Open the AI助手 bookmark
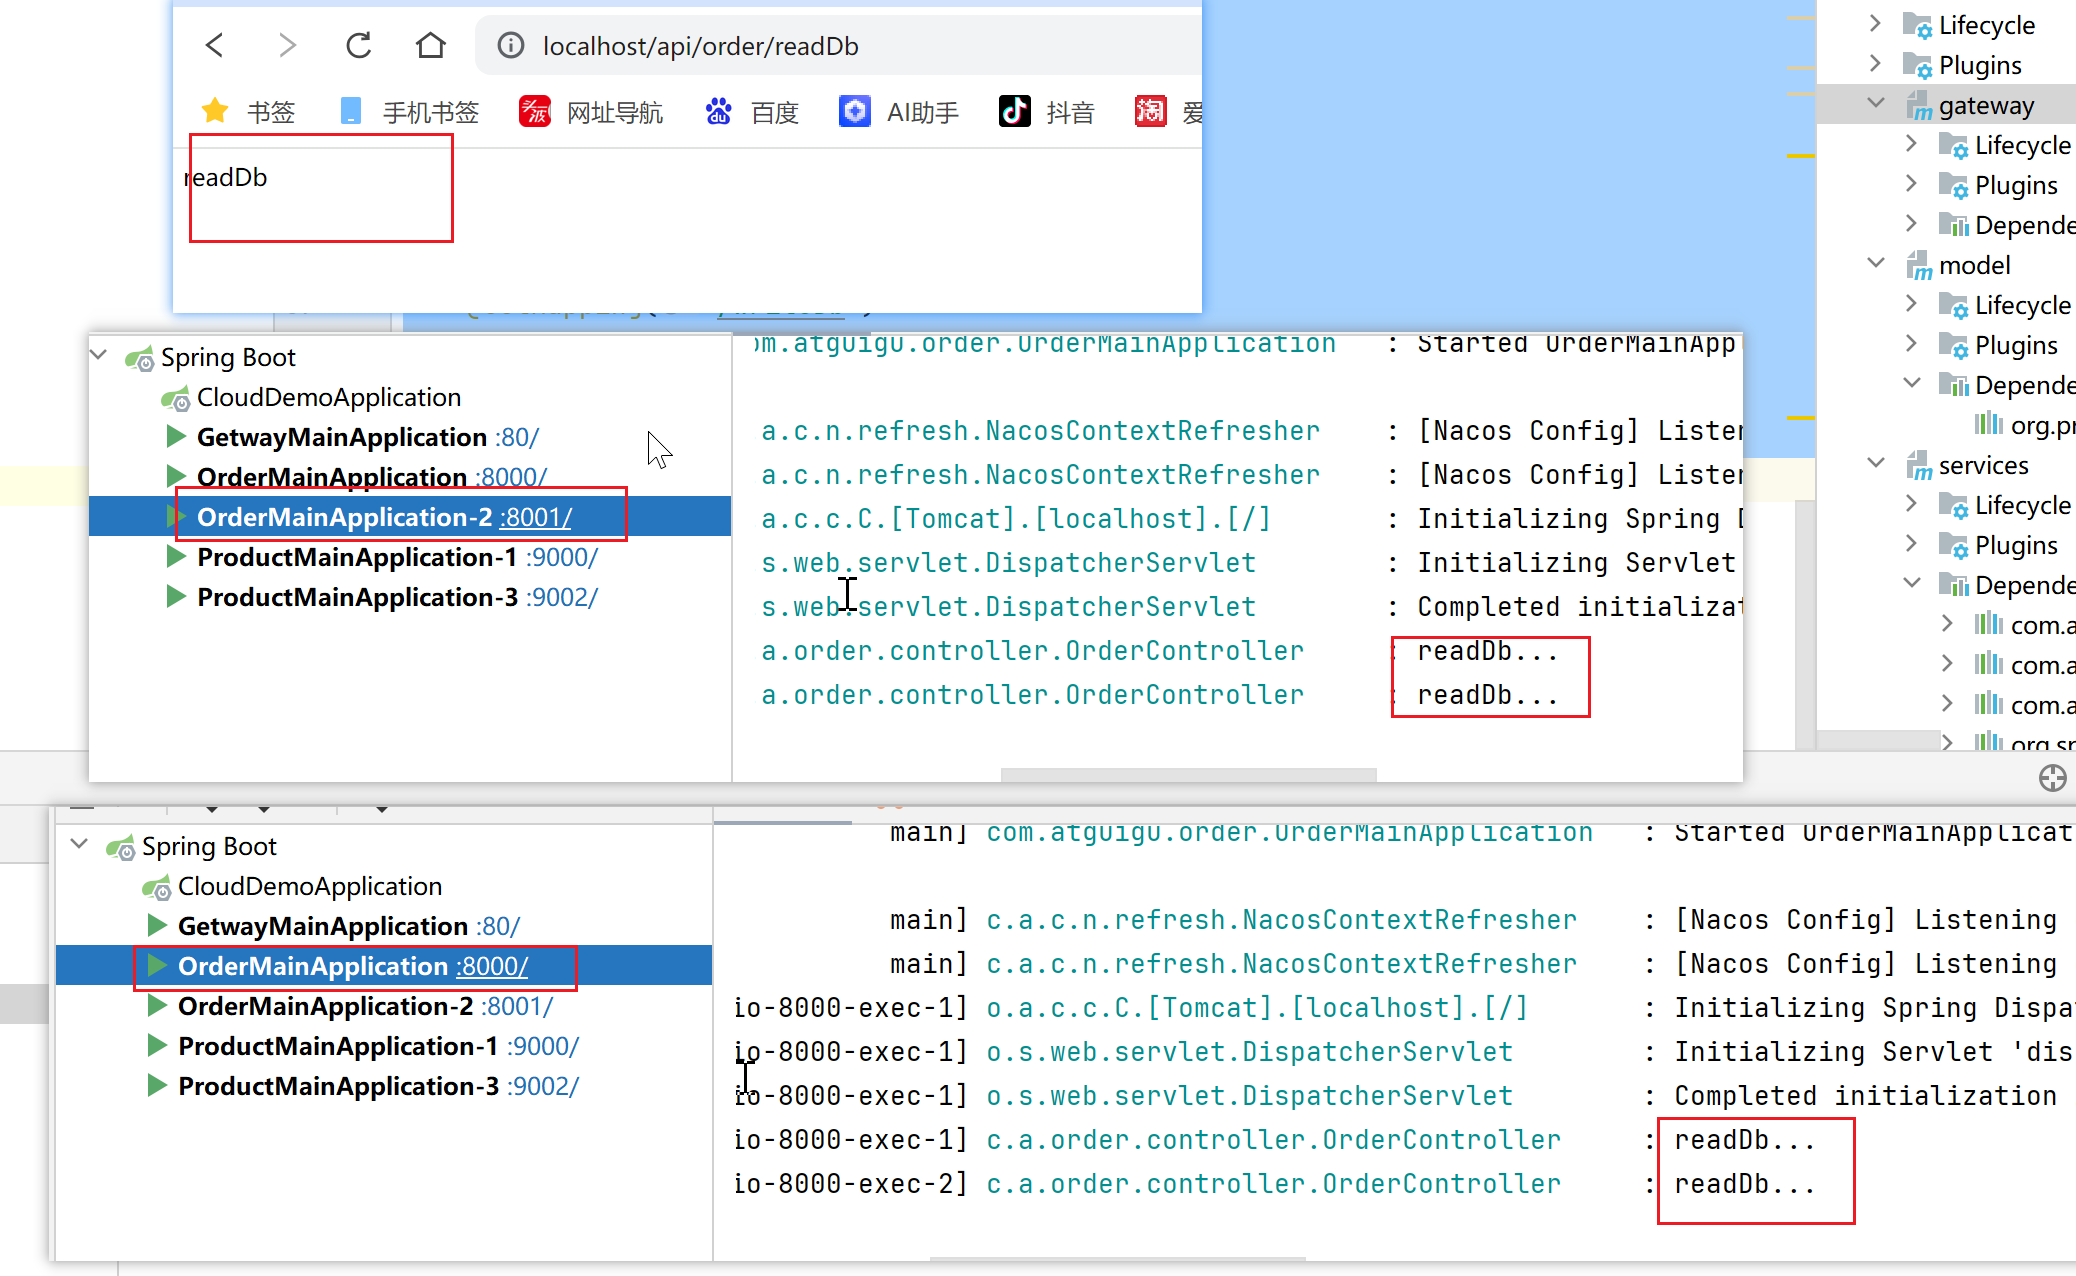The width and height of the screenshot is (2076, 1276). pyautogui.click(x=899, y=111)
